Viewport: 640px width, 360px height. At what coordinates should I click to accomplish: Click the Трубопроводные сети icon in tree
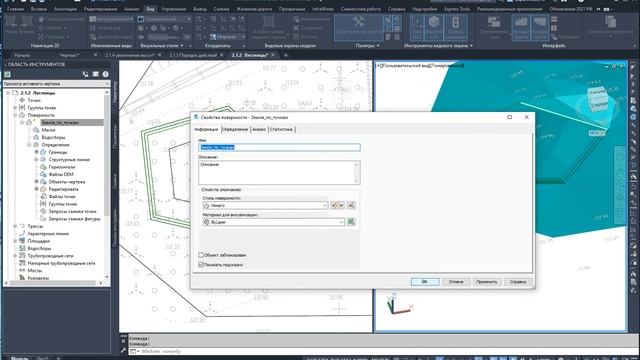22,256
